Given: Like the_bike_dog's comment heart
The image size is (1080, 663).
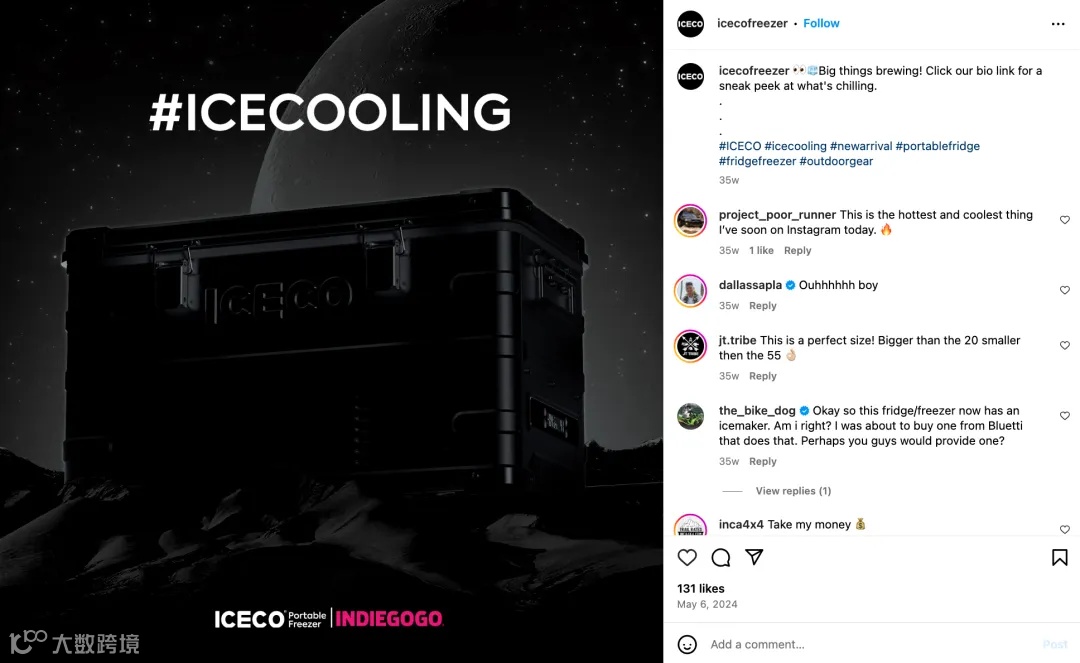Looking at the screenshot, I should coord(1064,416).
